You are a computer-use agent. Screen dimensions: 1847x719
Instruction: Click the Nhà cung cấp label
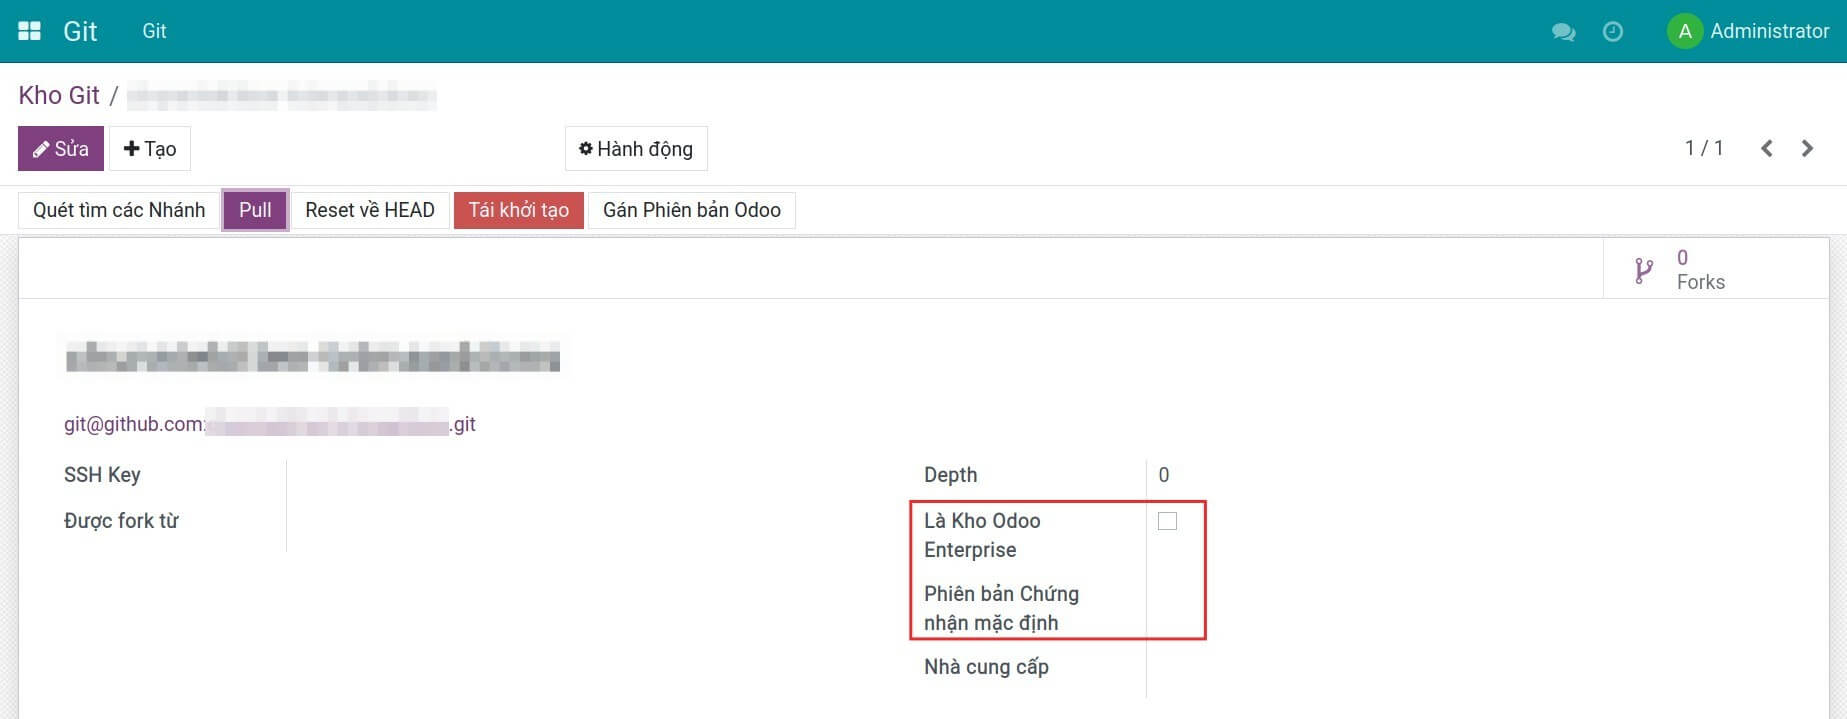coord(986,667)
